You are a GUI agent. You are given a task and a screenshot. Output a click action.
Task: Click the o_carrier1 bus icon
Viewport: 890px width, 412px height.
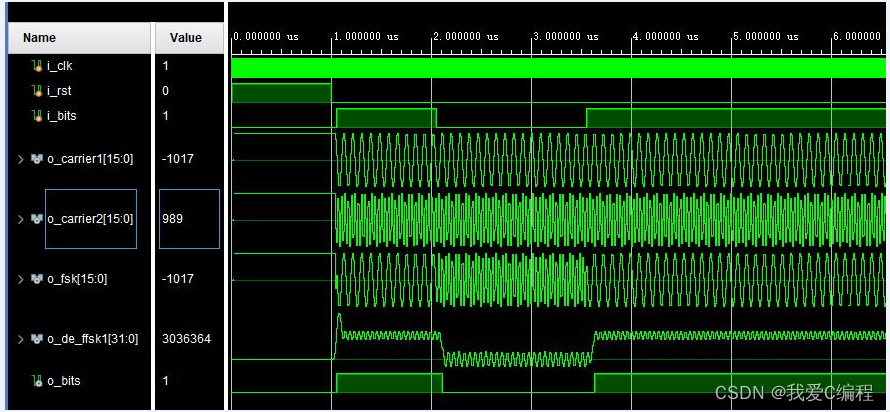[37, 158]
